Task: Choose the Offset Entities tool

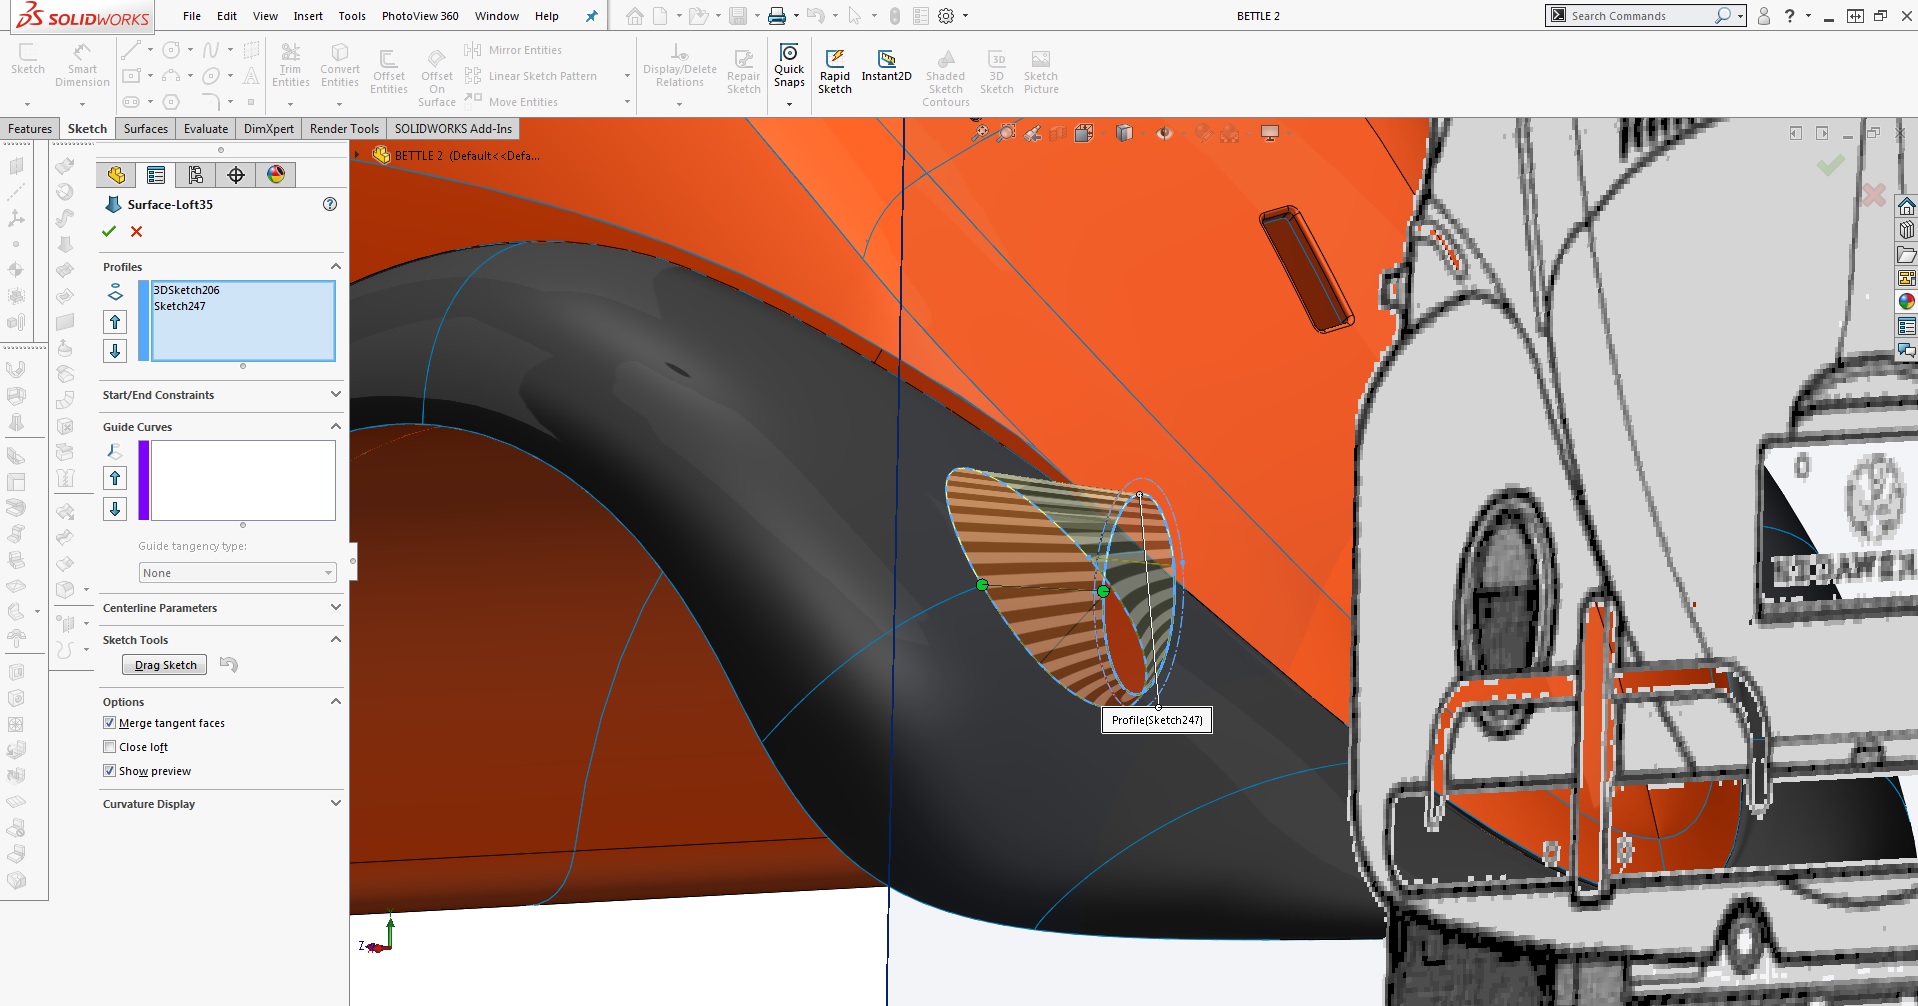Action: tap(389, 72)
